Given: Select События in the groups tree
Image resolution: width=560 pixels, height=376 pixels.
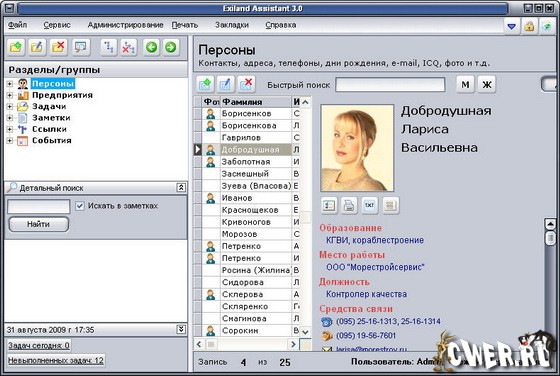Looking at the screenshot, I should tap(52, 141).
